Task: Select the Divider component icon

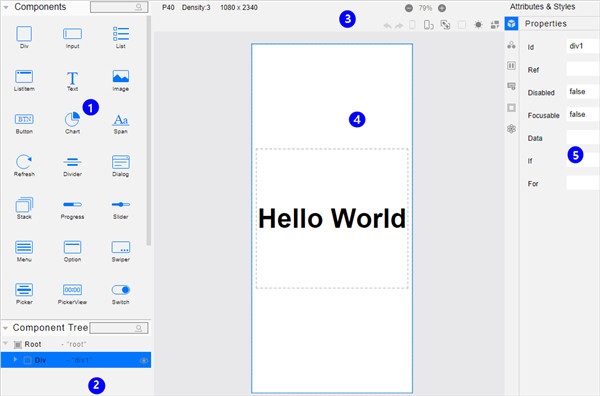Action: click(72, 162)
